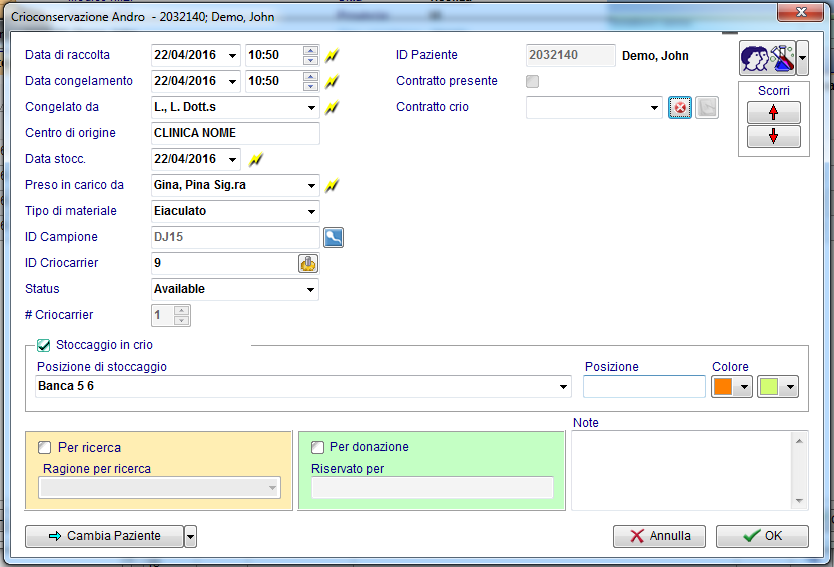
Task: Click lightning icon beside Preso in carico da
Action: (x=332, y=186)
